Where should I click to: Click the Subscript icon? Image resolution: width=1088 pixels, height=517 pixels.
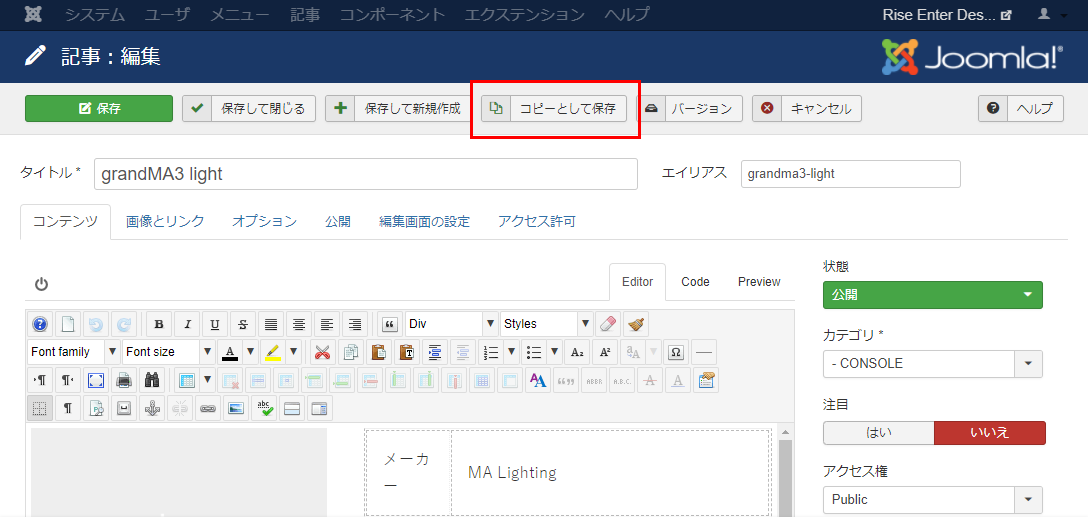pyautogui.click(x=577, y=352)
